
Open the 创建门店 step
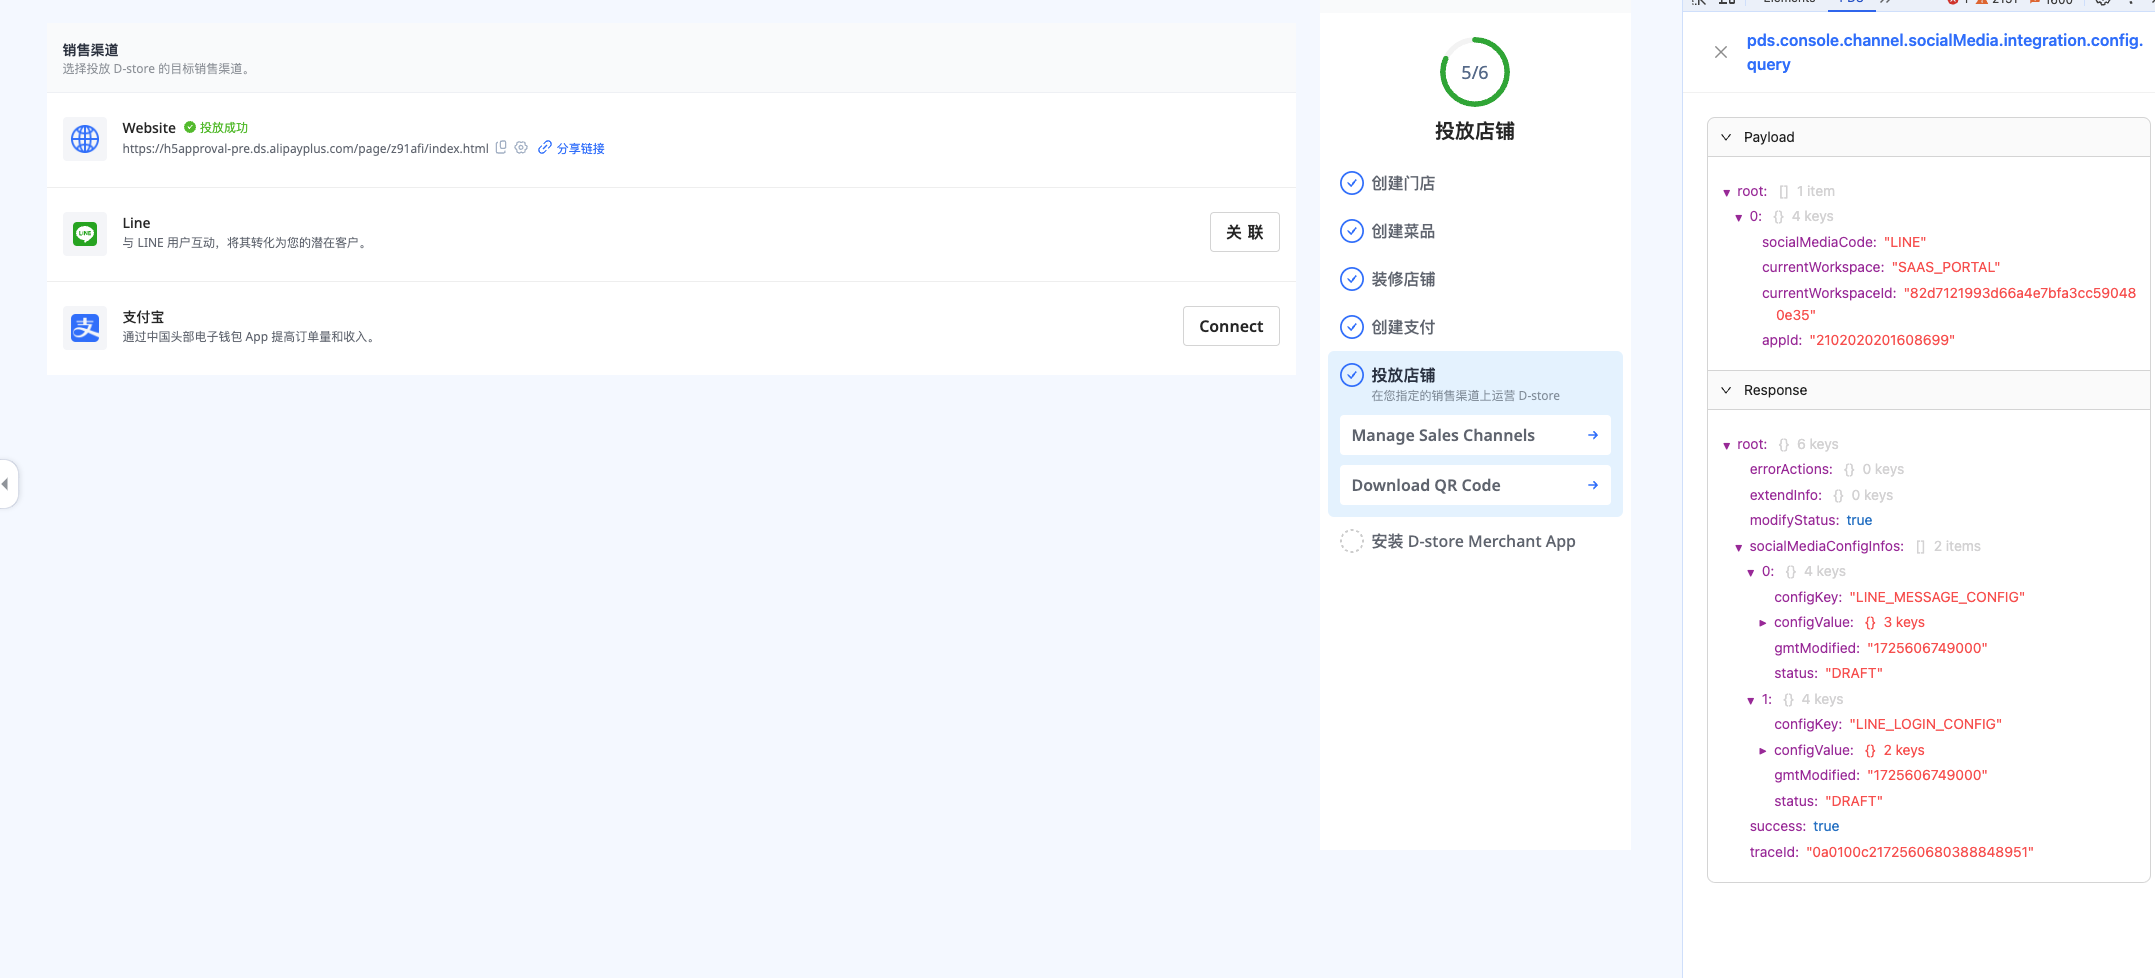pyautogui.click(x=1403, y=183)
